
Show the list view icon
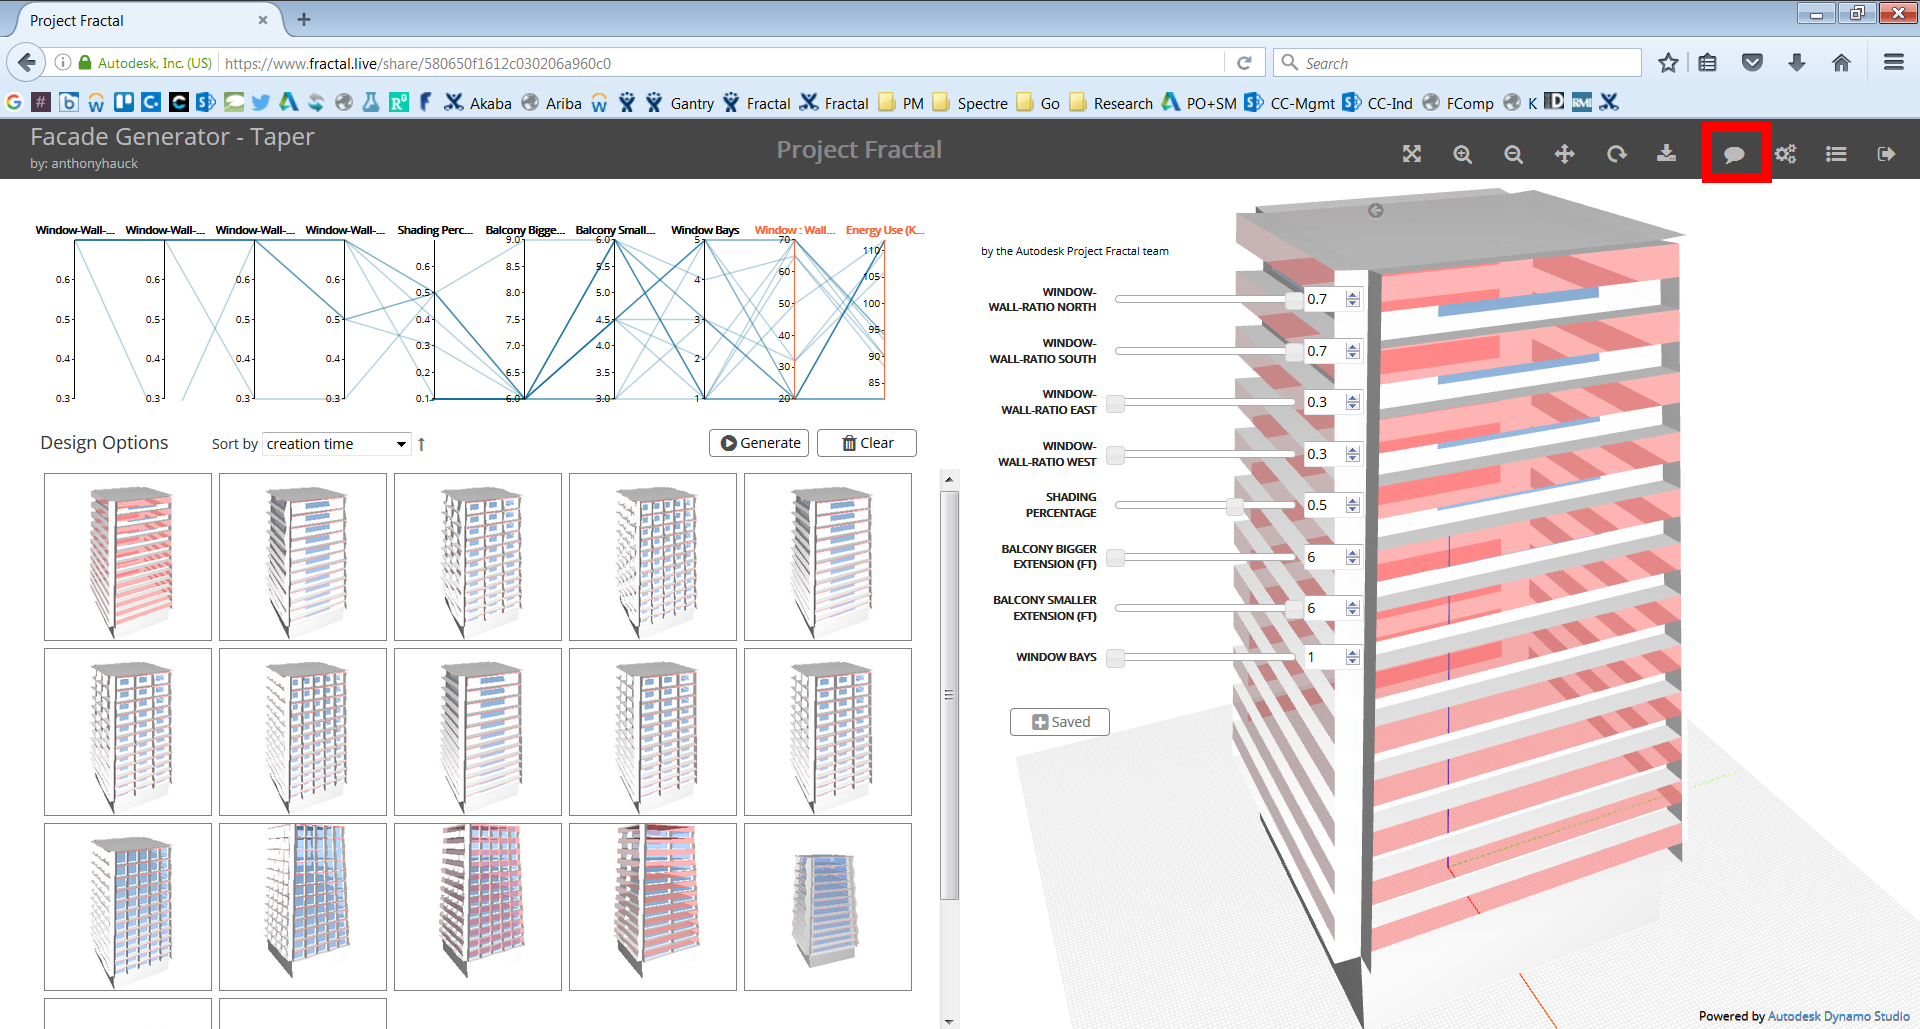coord(1836,154)
